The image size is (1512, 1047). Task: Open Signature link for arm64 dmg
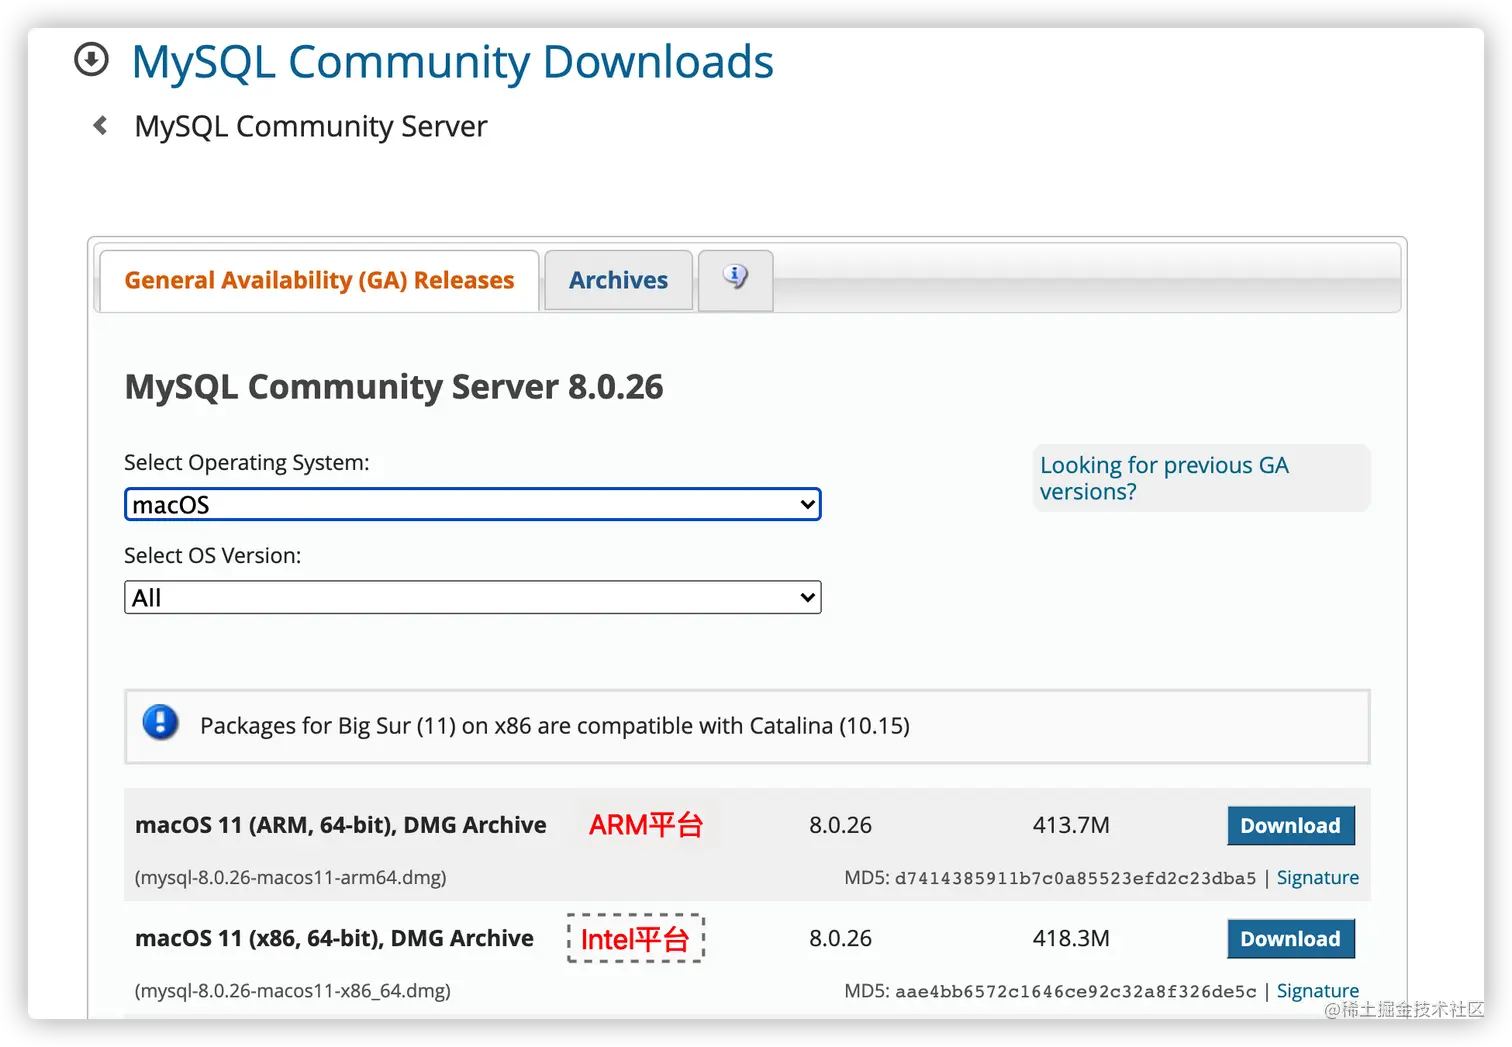coord(1317,877)
